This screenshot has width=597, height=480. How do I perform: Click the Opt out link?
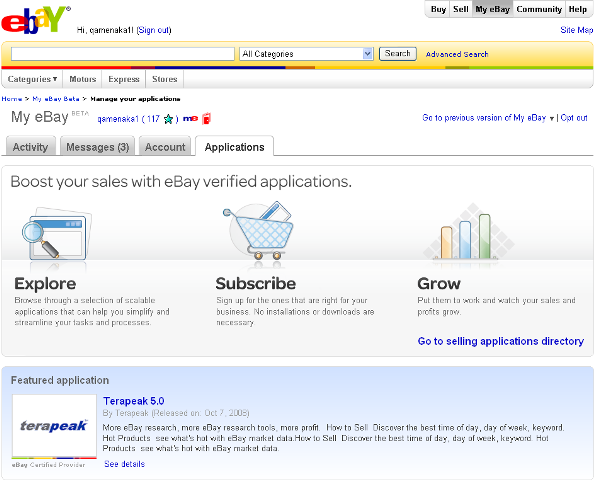pos(574,118)
